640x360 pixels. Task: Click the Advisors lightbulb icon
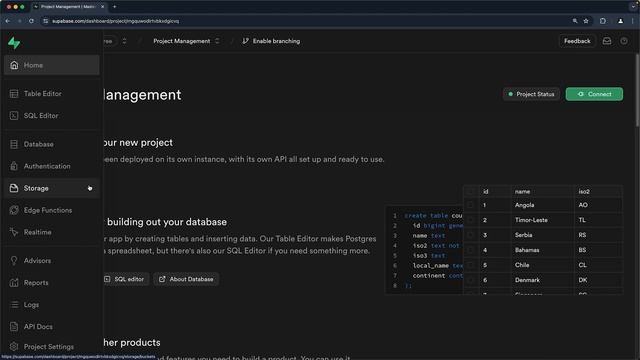pyautogui.click(x=14, y=260)
